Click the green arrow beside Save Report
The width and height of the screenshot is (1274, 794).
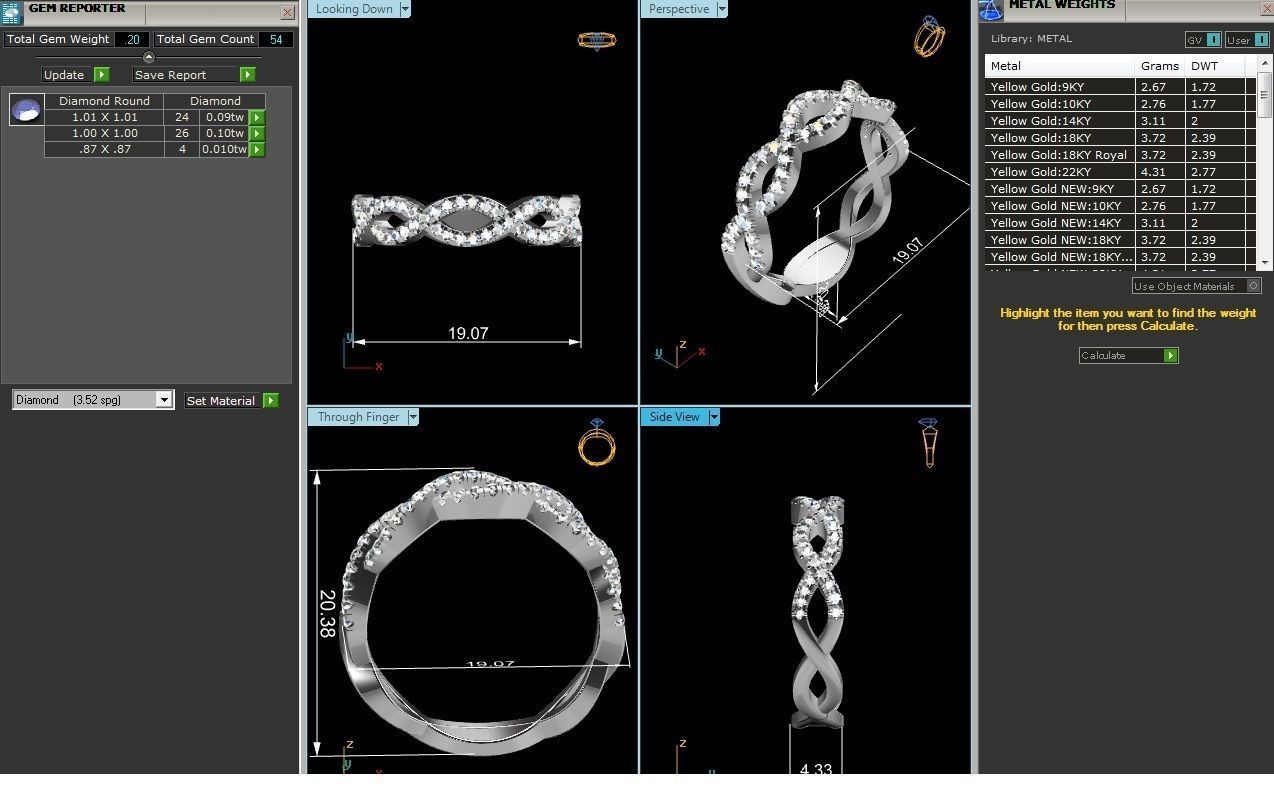[x=247, y=75]
